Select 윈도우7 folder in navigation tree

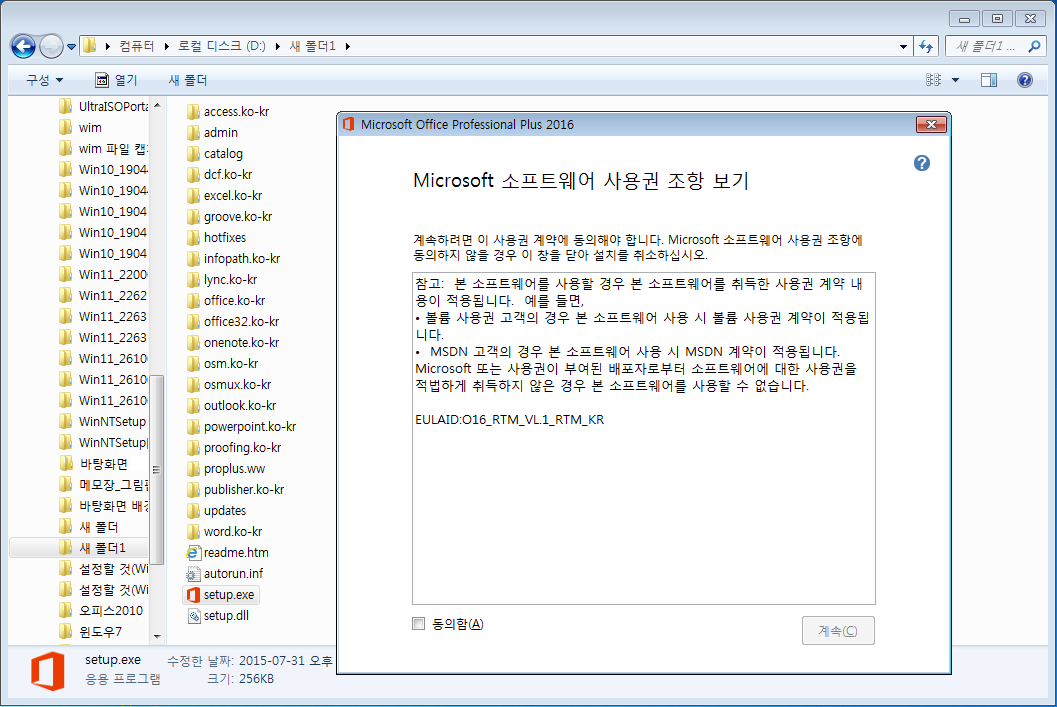tap(91, 632)
